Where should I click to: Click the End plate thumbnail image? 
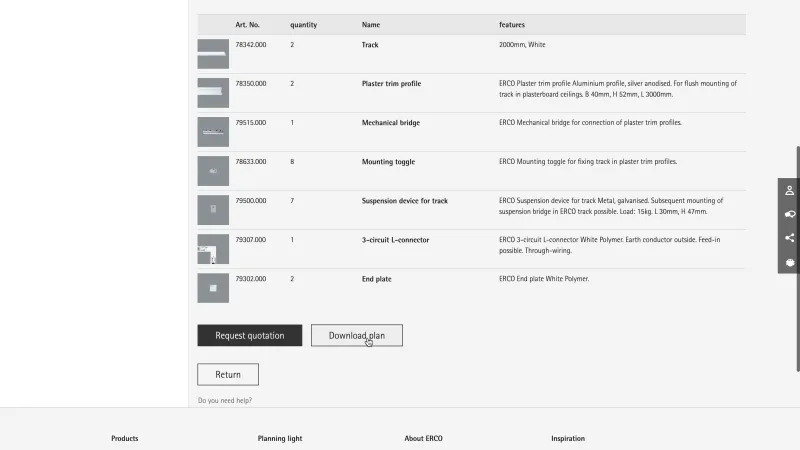pyautogui.click(x=213, y=288)
